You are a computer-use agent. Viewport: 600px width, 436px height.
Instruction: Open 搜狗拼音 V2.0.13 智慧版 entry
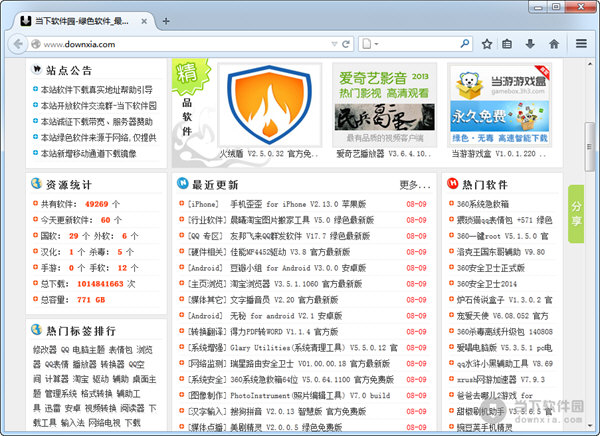[x=298, y=412]
